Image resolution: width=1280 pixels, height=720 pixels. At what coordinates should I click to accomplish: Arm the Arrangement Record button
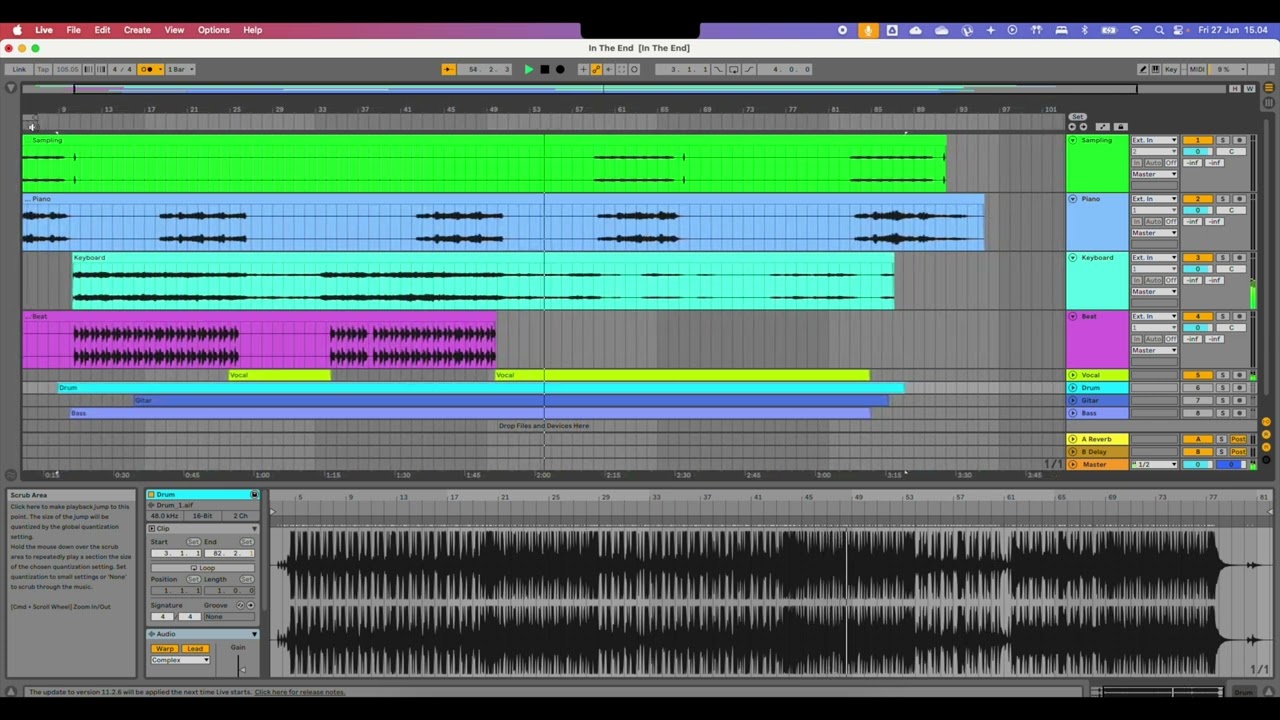click(560, 69)
